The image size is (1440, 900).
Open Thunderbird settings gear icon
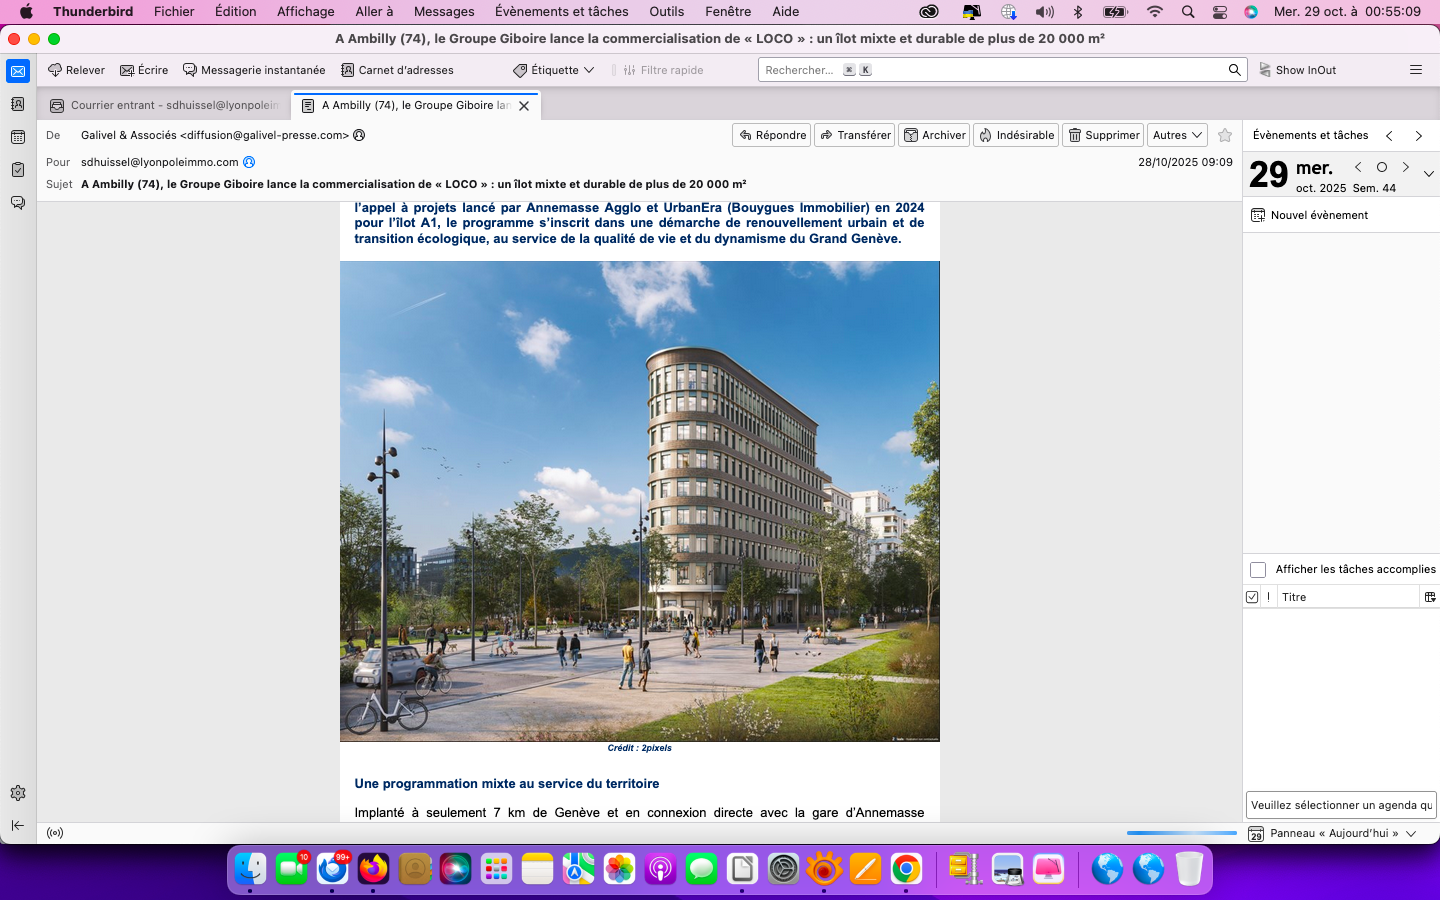coord(18,793)
